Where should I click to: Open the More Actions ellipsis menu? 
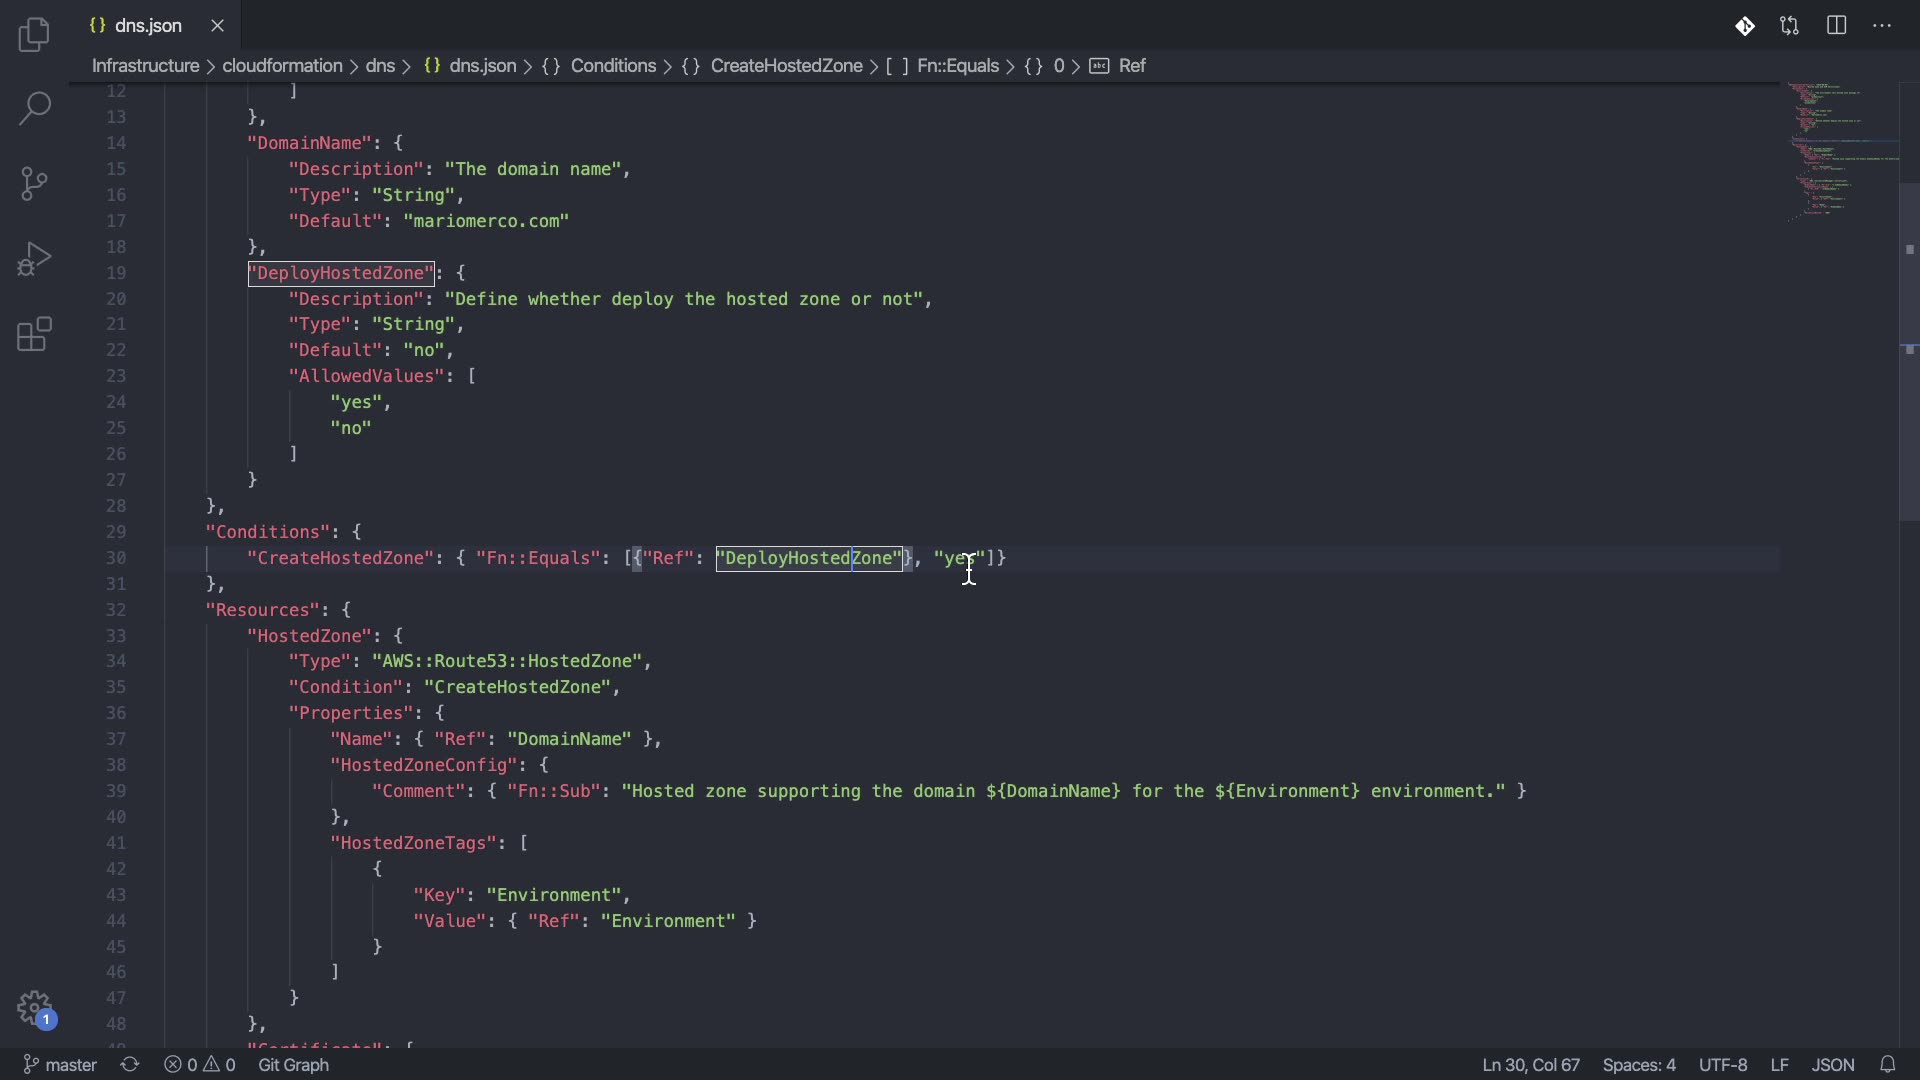coord(1882,26)
